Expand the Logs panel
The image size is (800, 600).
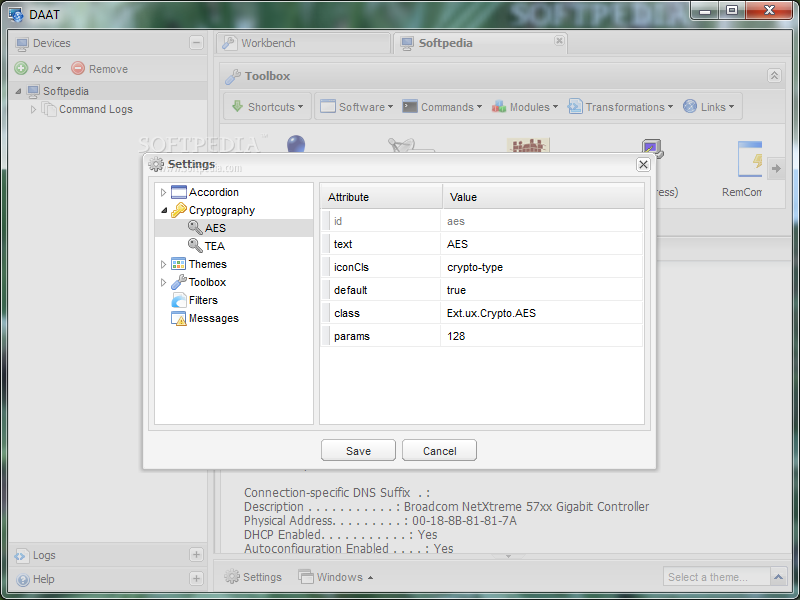coord(196,555)
